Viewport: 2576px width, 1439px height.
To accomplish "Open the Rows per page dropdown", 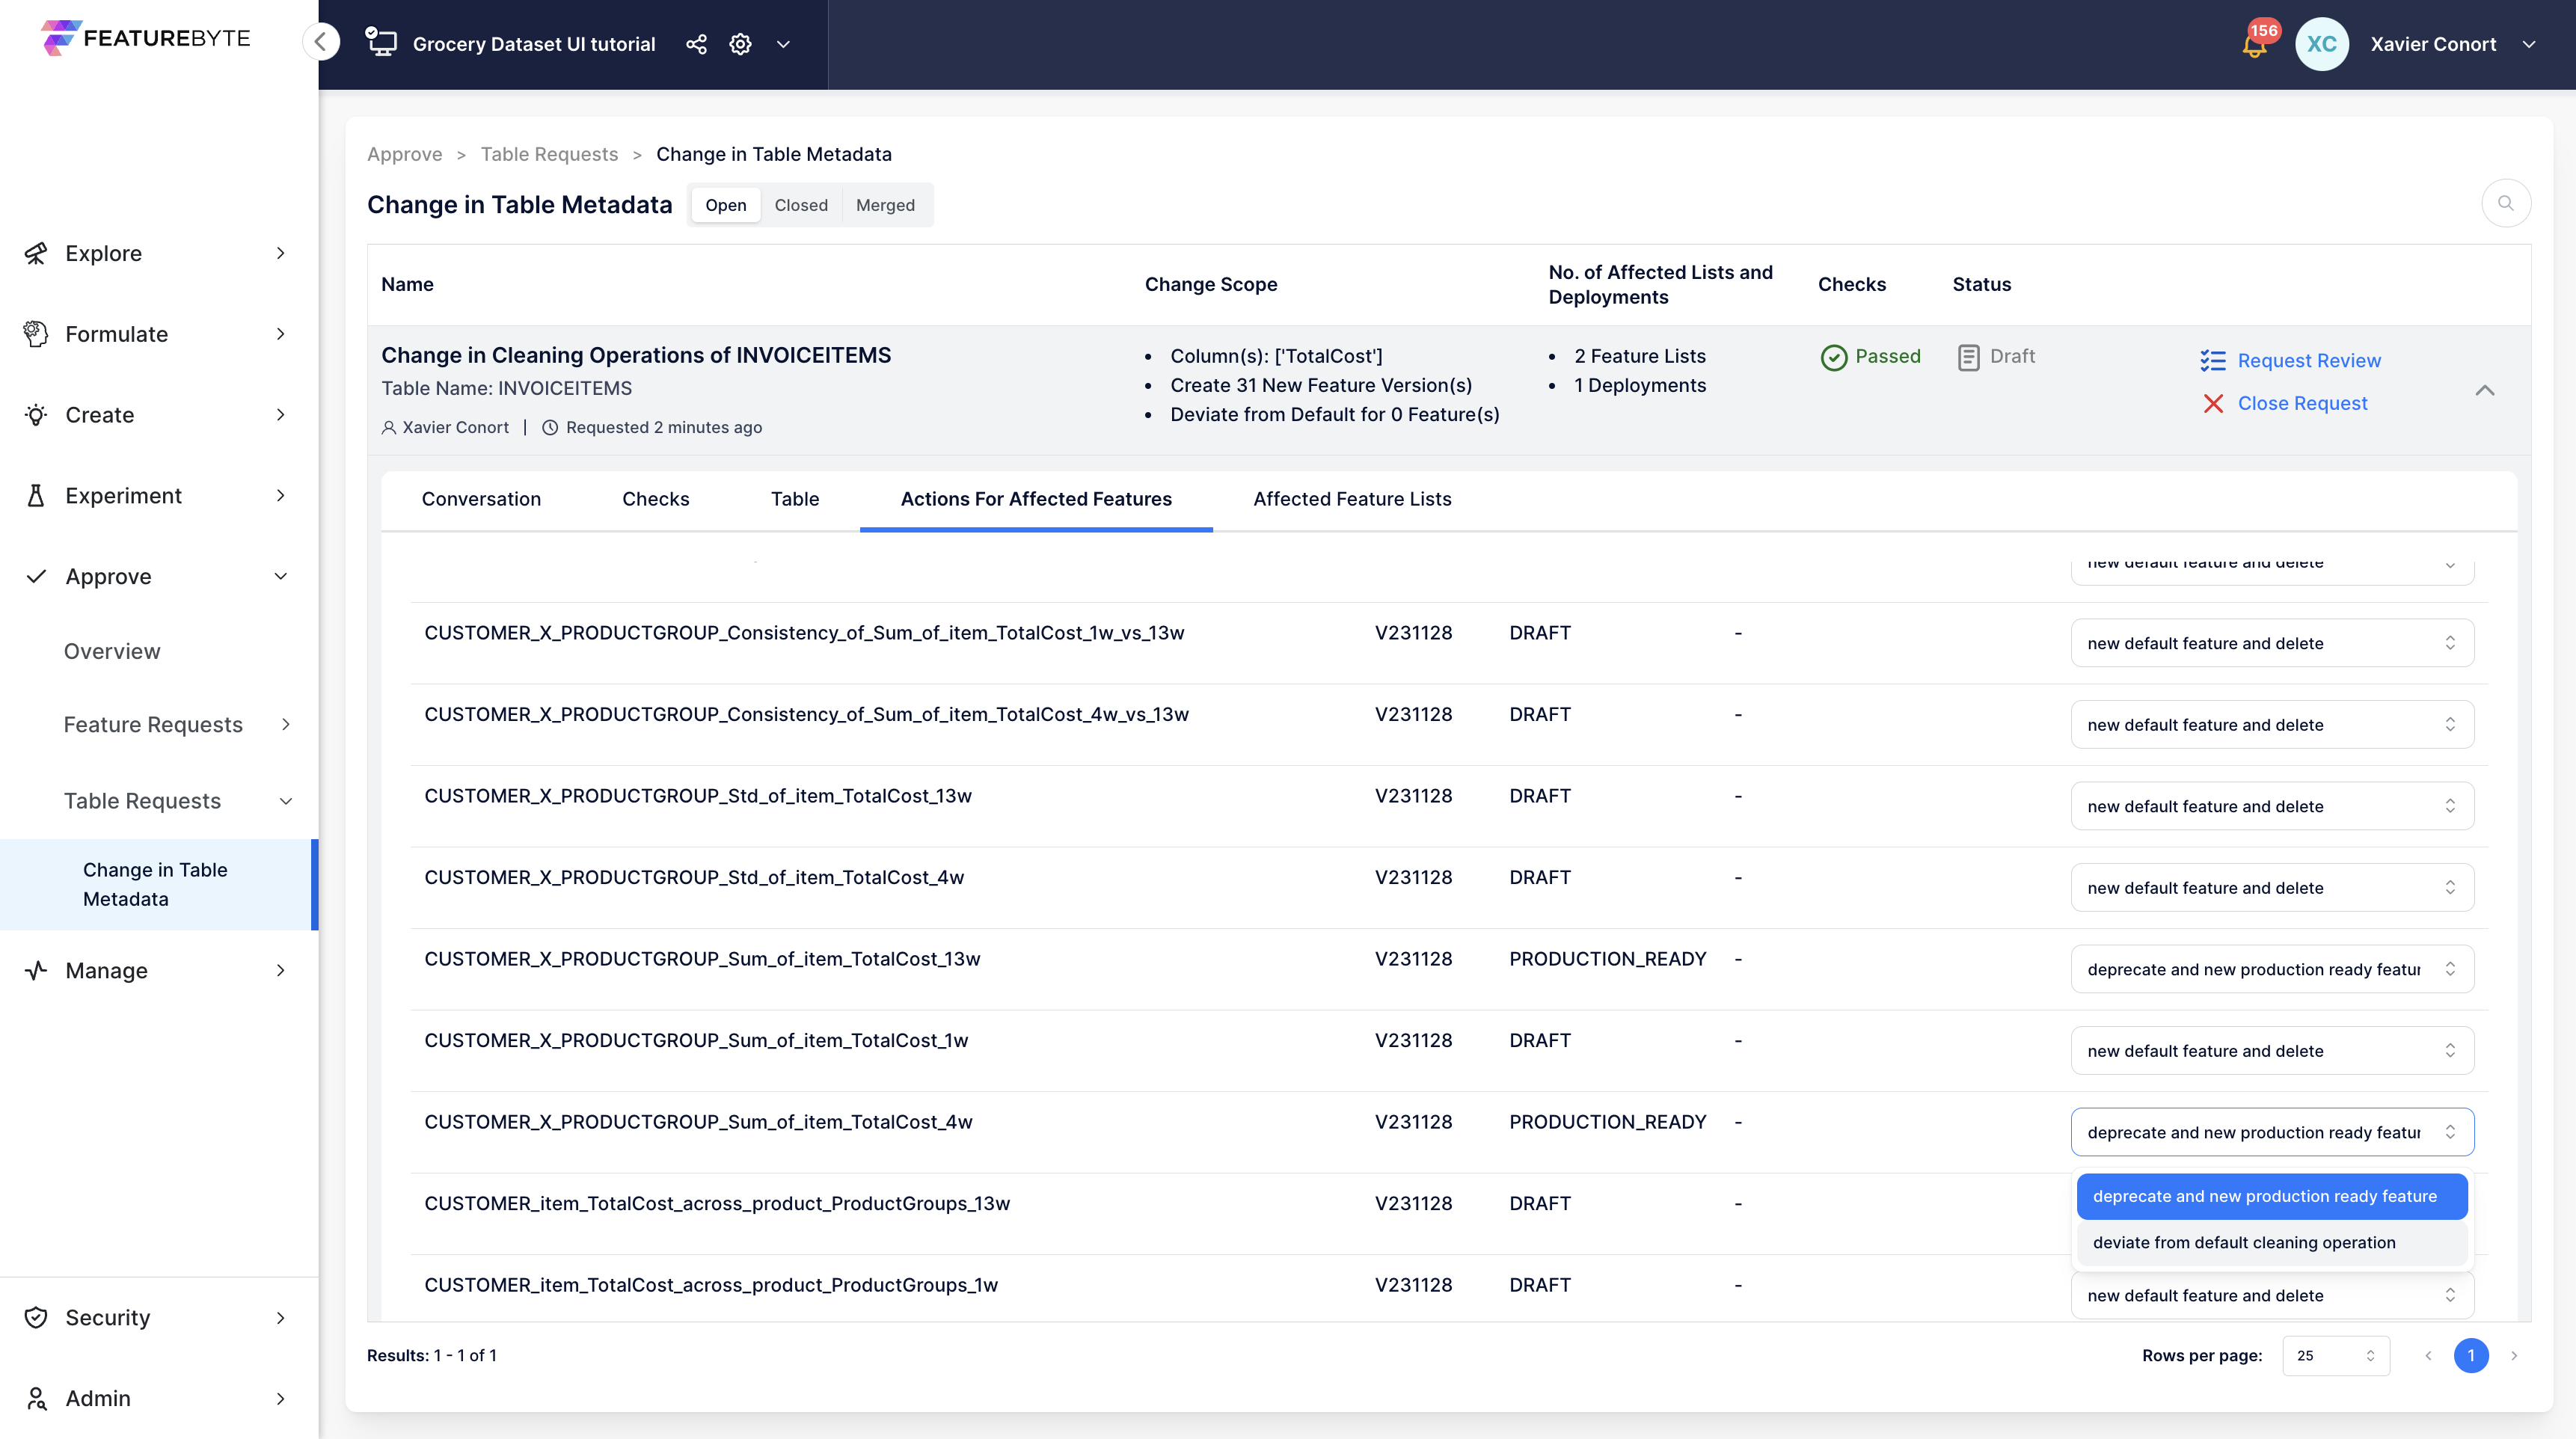I will click(x=2336, y=1355).
